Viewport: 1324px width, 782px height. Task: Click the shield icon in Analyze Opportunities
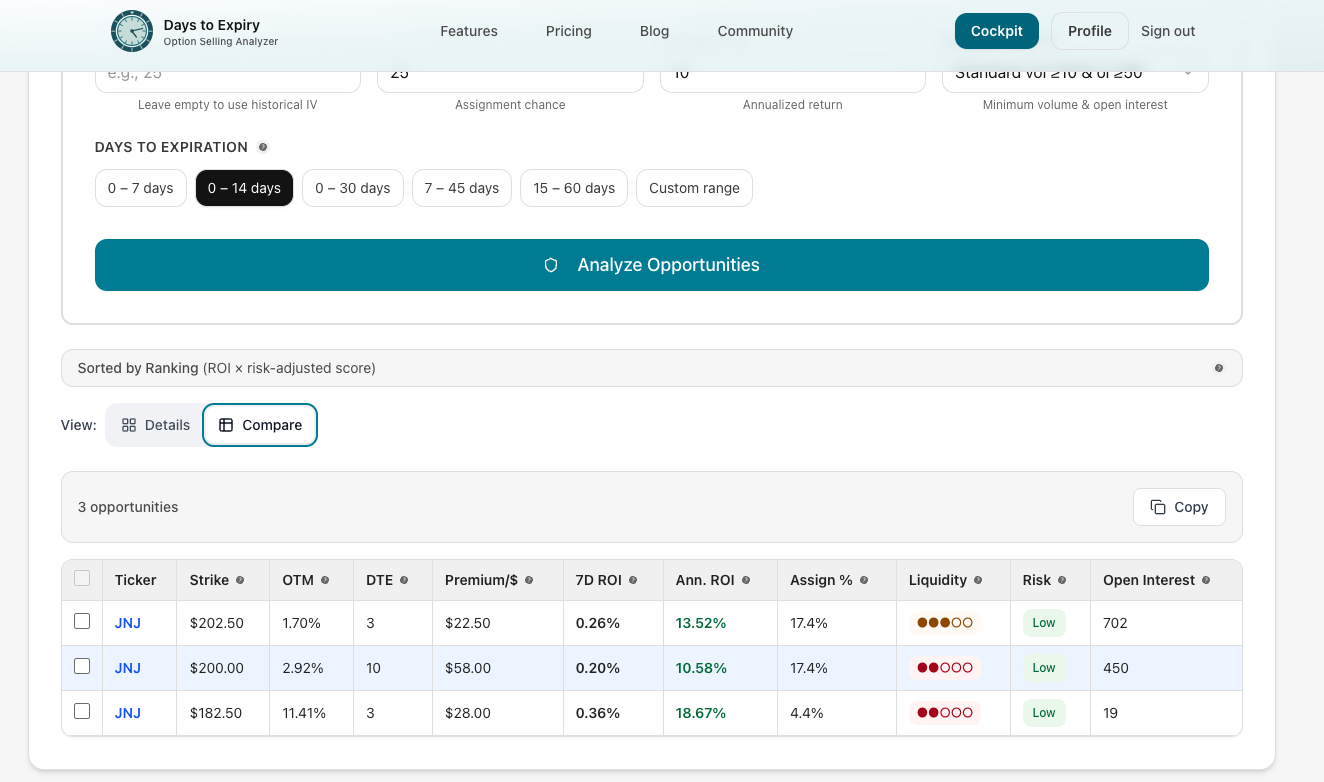[x=551, y=264]
